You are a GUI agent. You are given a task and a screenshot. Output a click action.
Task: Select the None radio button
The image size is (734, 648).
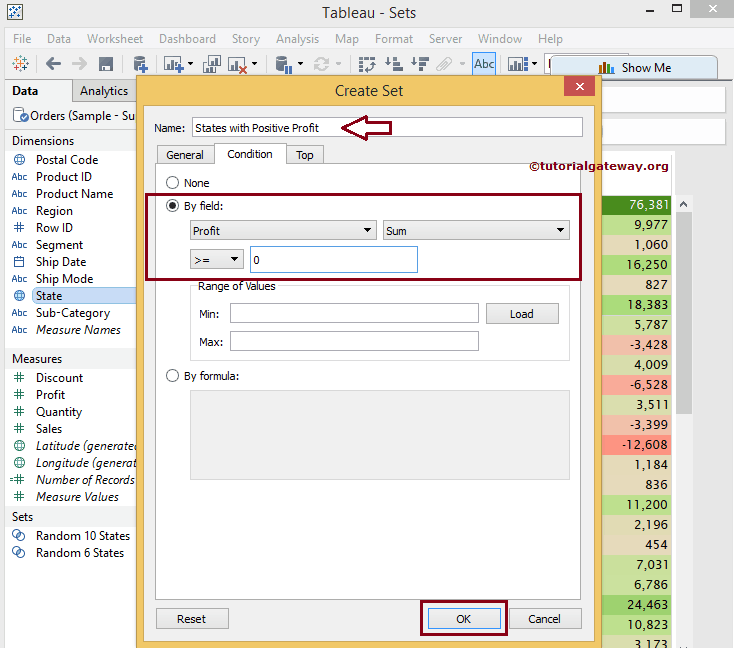pyautogui.click(x=173, y=183)
